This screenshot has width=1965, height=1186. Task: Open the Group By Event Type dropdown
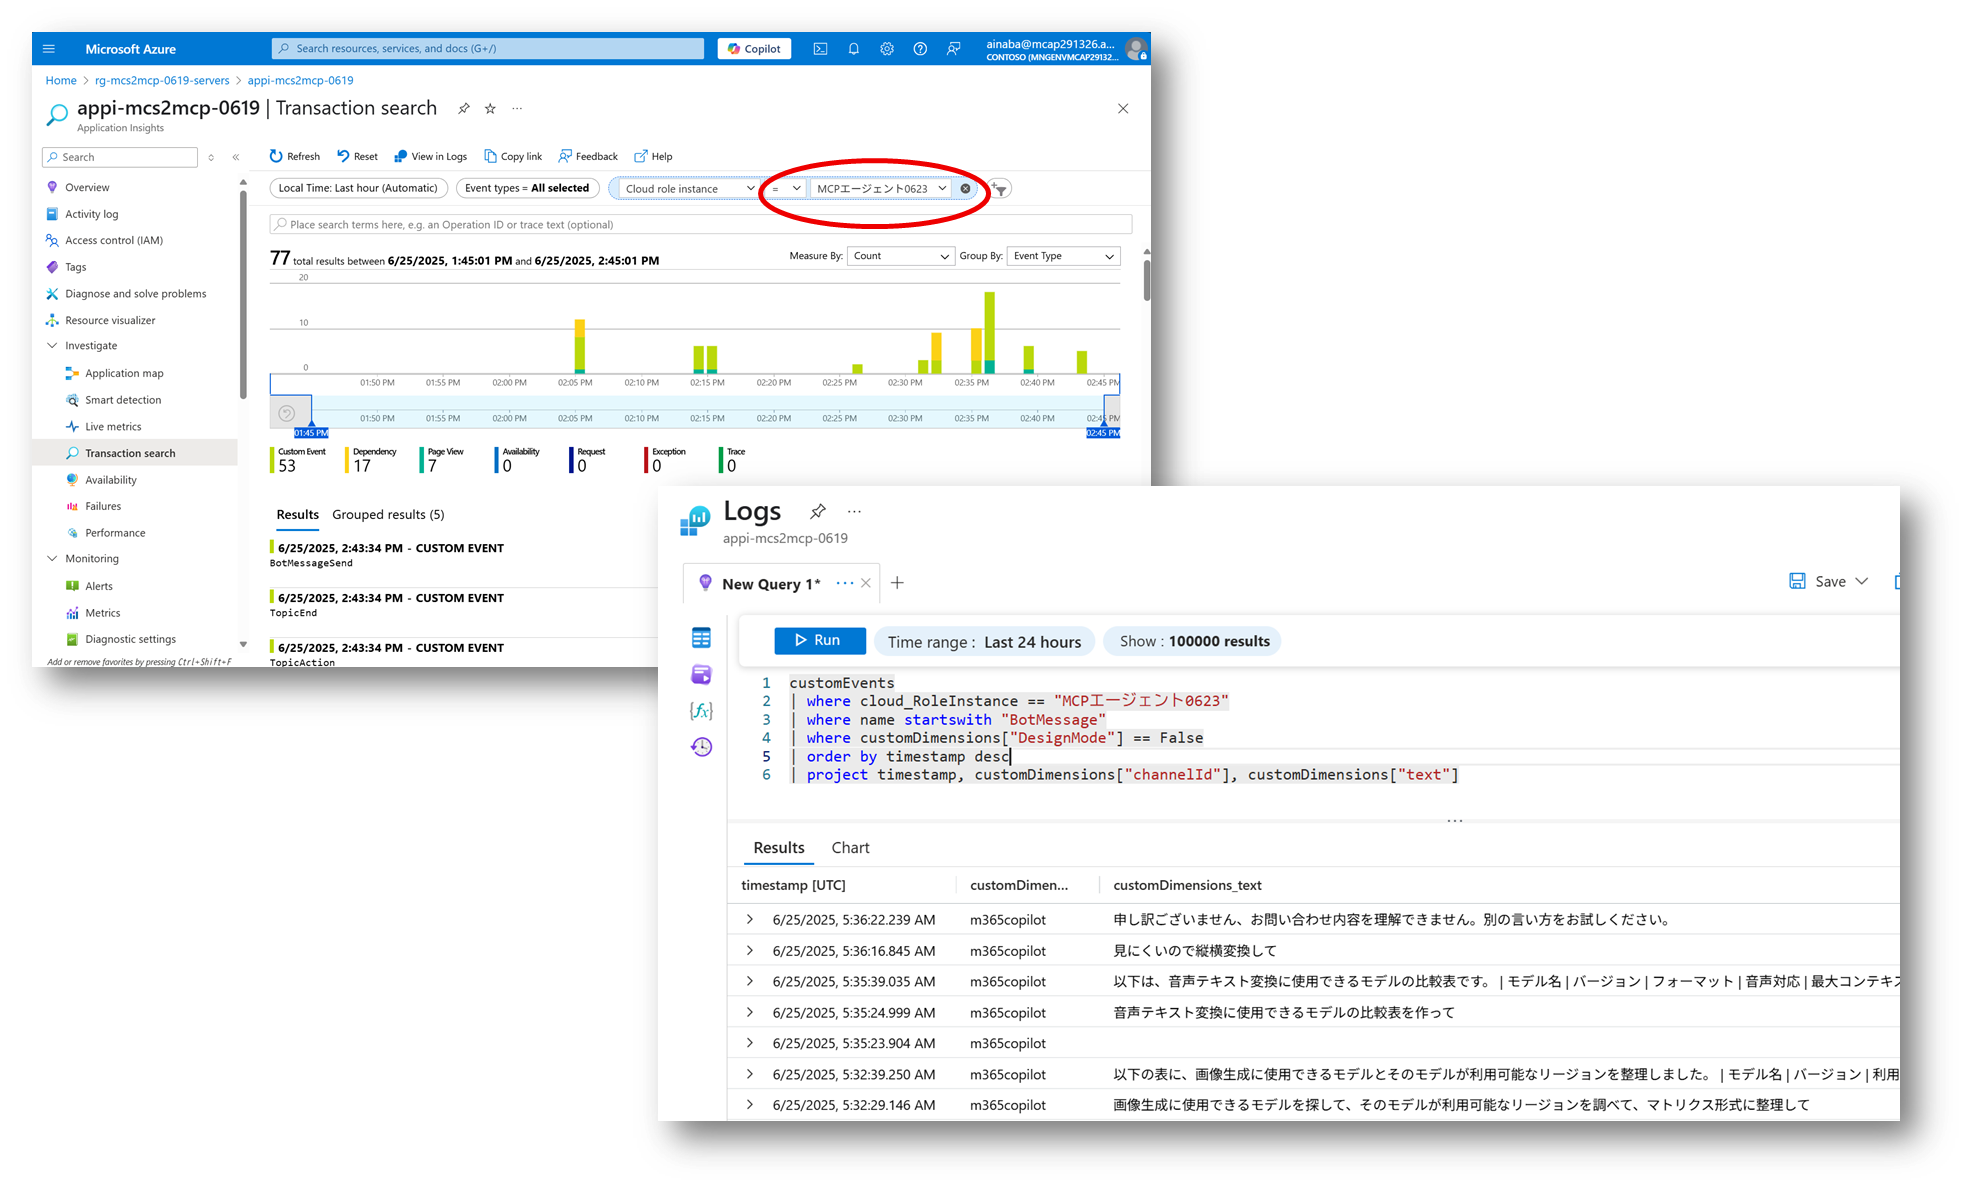[x=1063, y=256]
